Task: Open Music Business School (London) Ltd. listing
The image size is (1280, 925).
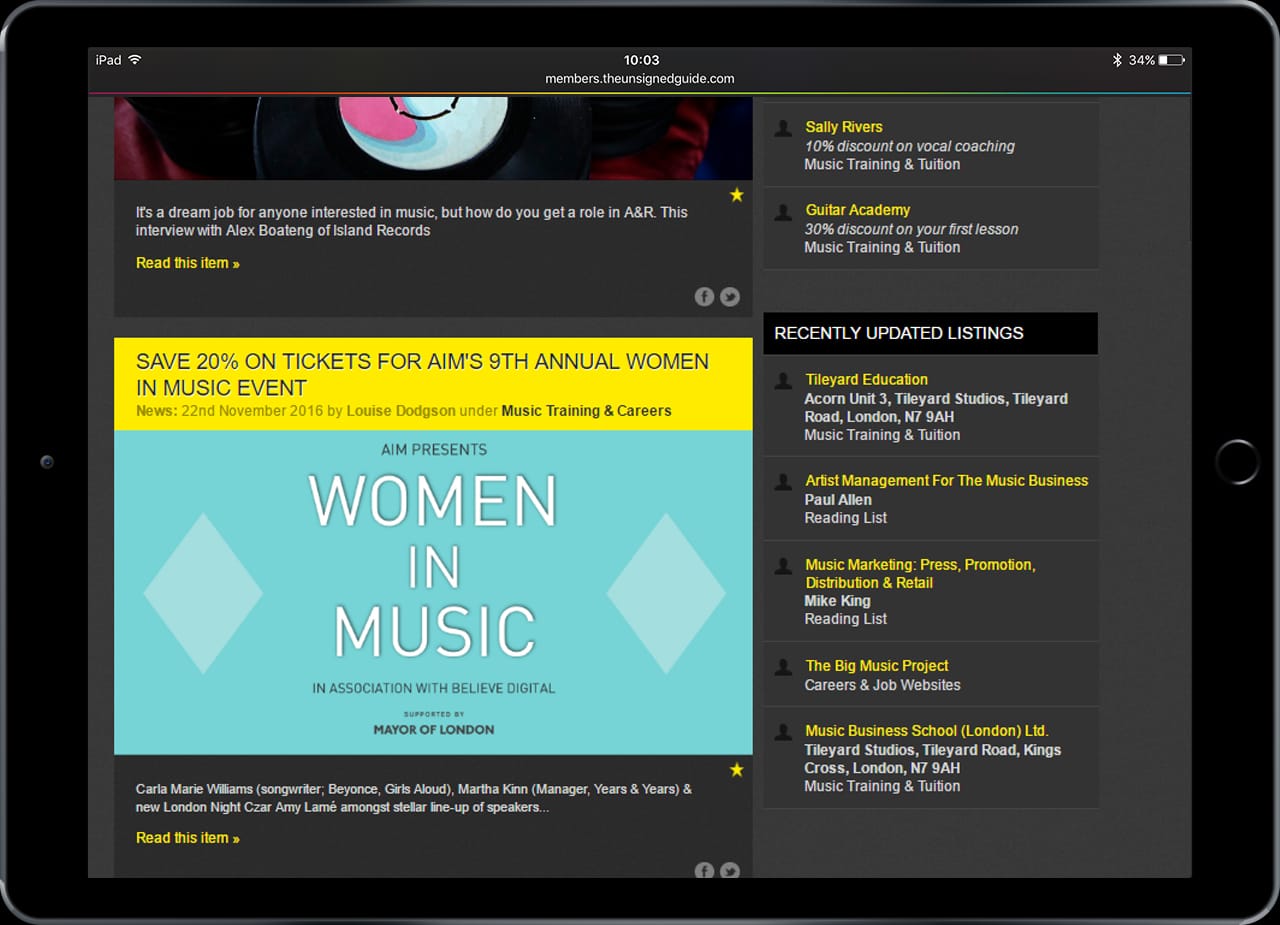Action: click(927, 730)
